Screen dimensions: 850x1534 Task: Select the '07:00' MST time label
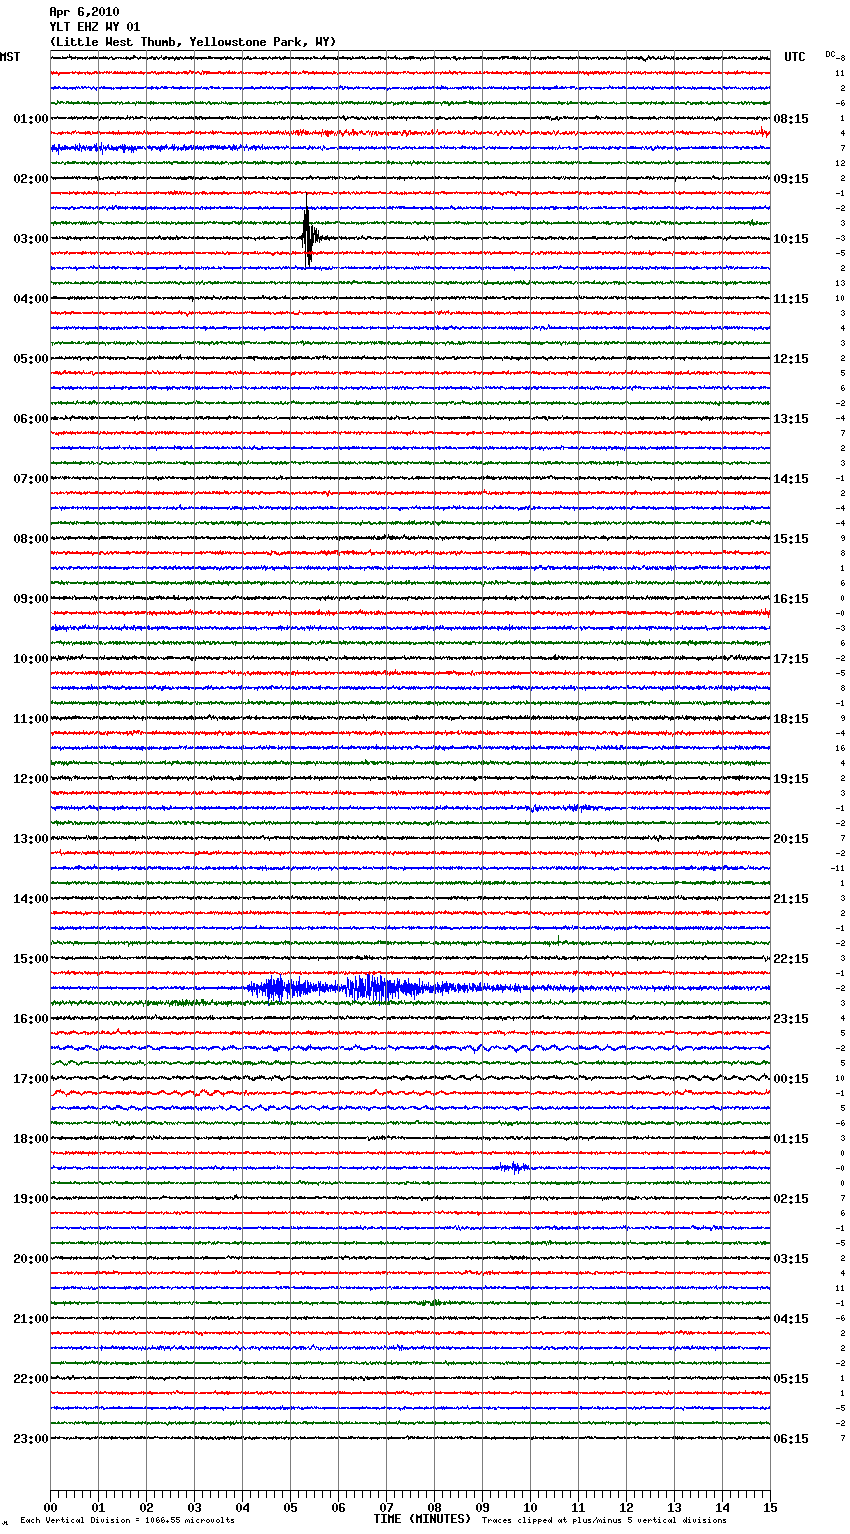point(30,479)
